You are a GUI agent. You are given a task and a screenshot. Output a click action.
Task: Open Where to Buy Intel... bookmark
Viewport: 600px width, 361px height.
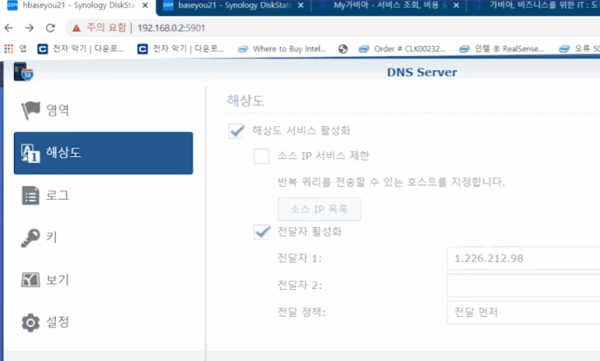(282, 49)
